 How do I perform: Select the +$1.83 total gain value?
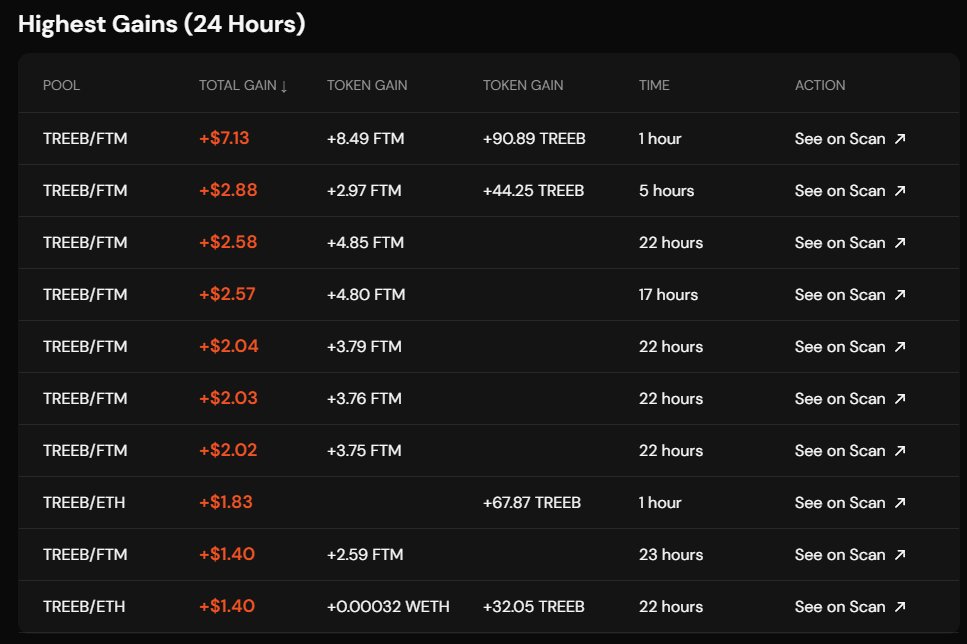[226, 502]
